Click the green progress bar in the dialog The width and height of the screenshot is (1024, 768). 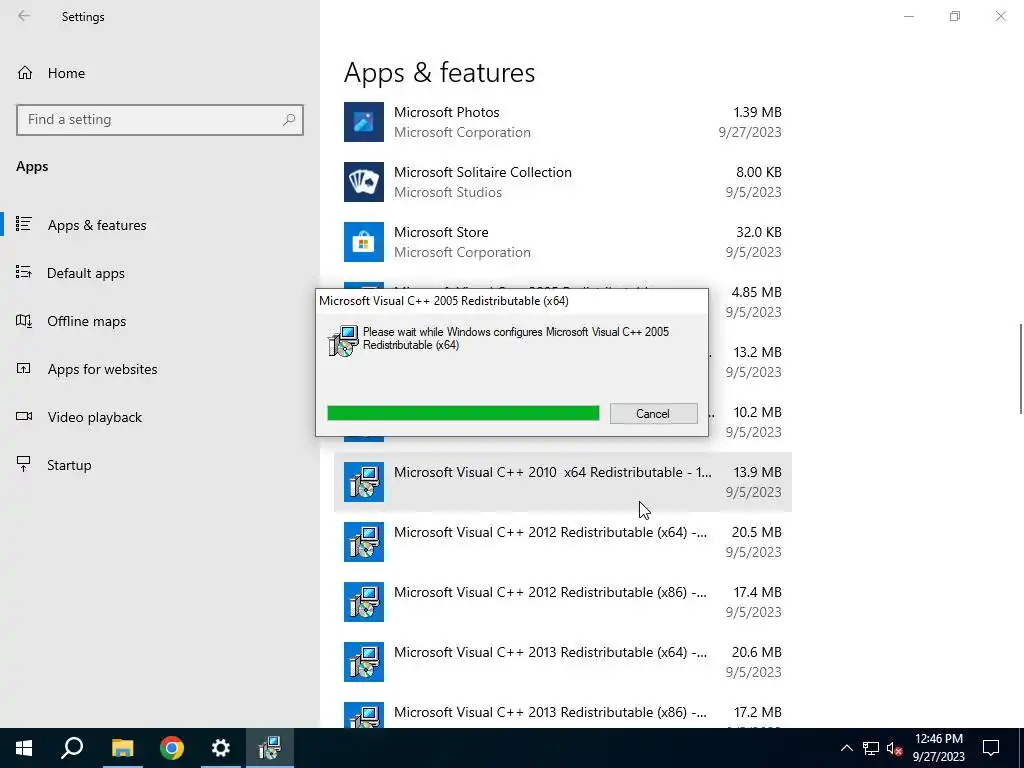[463, 413]
